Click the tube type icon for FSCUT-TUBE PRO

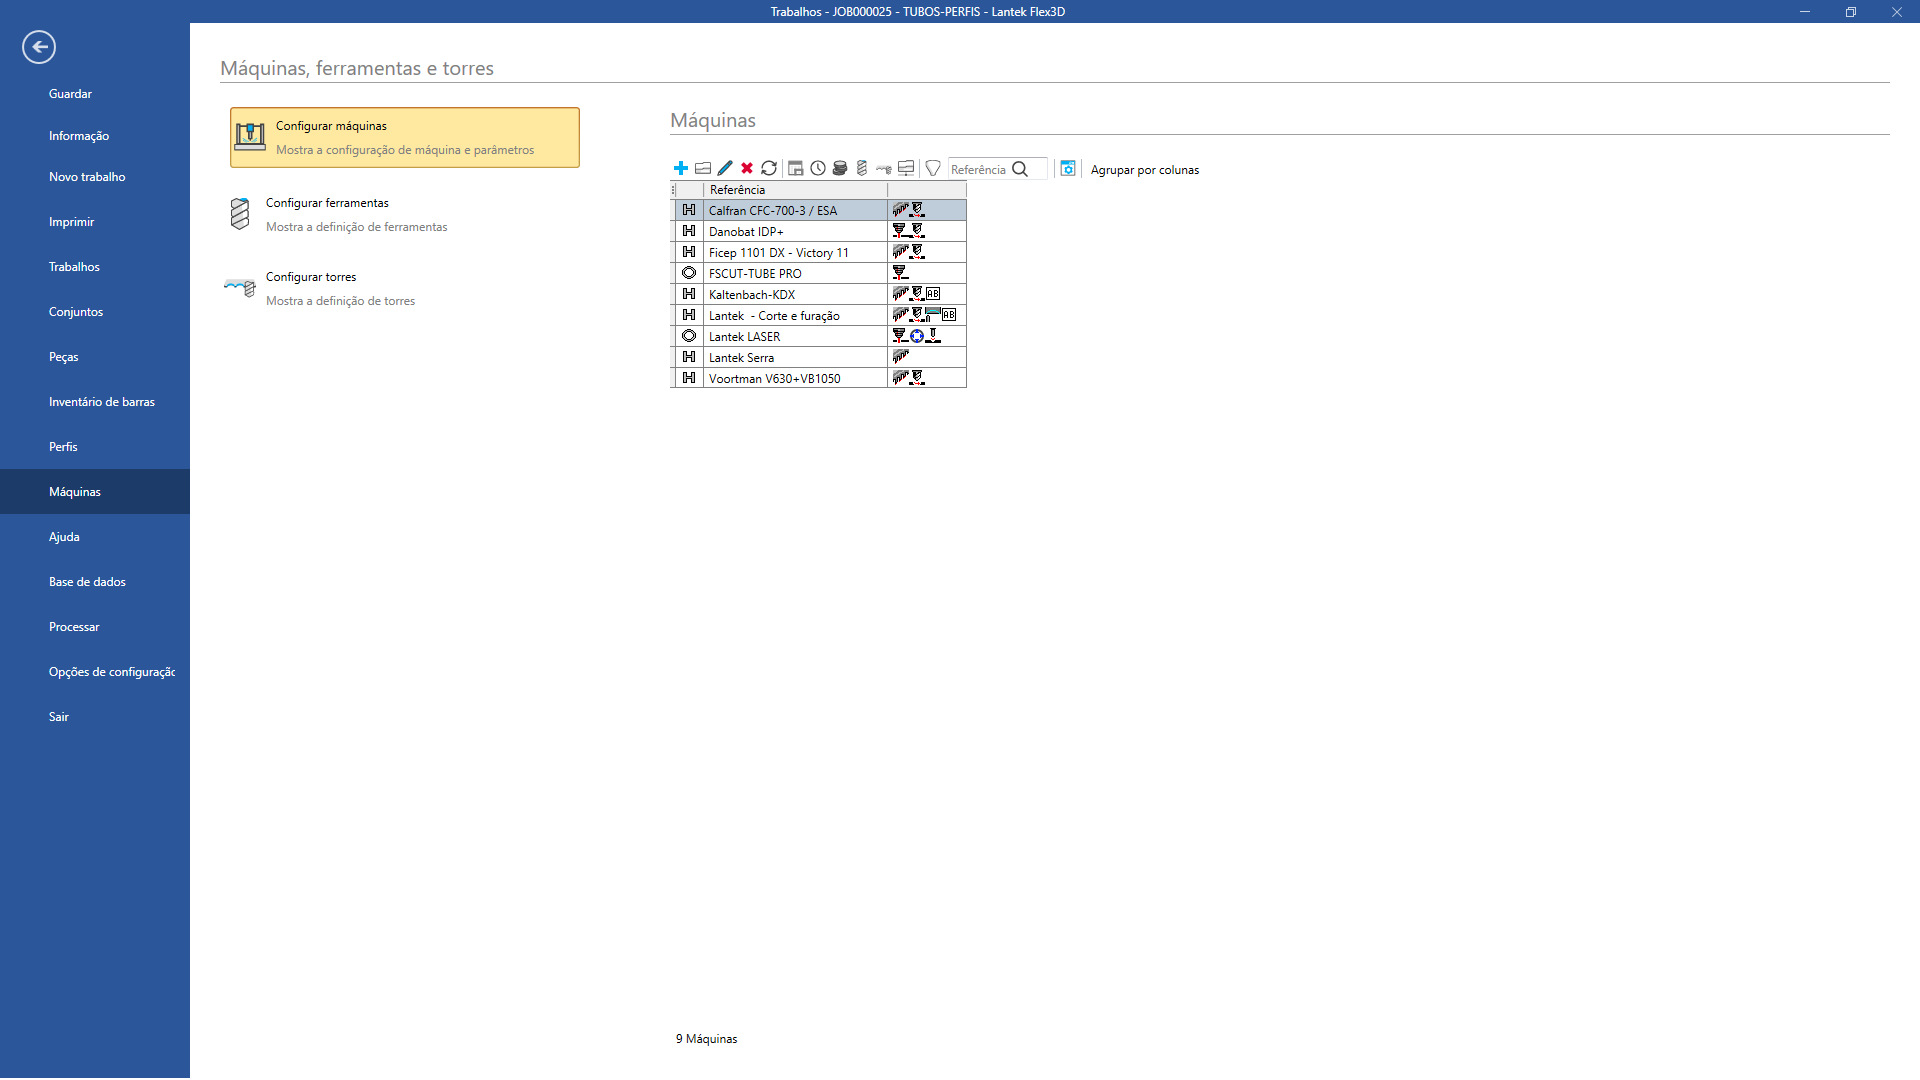689,273
